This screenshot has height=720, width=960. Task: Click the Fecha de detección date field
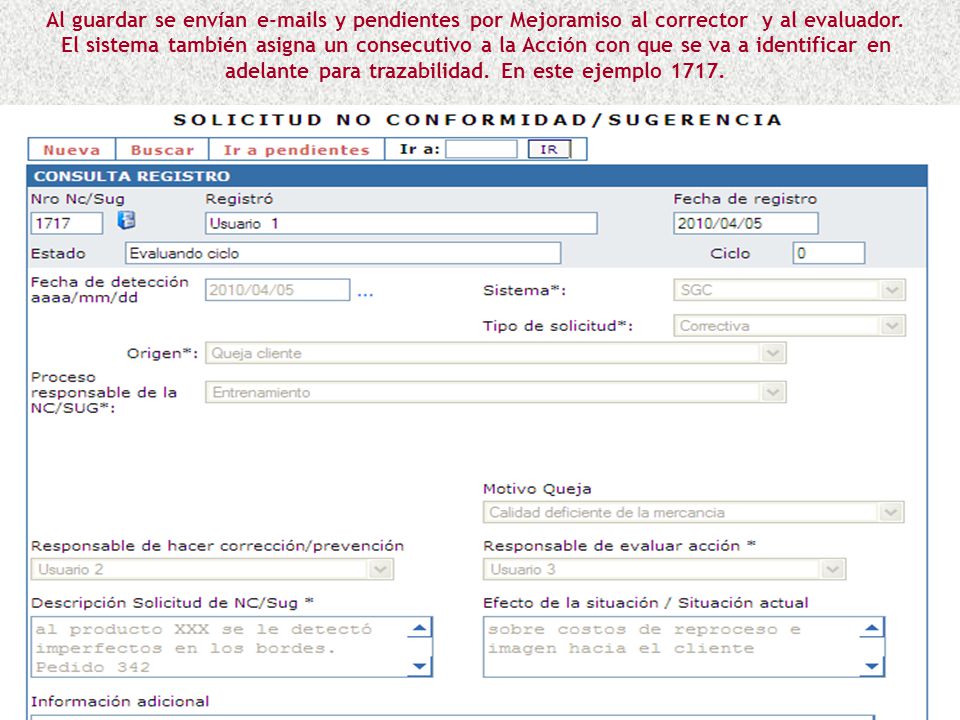pos(277,290)
